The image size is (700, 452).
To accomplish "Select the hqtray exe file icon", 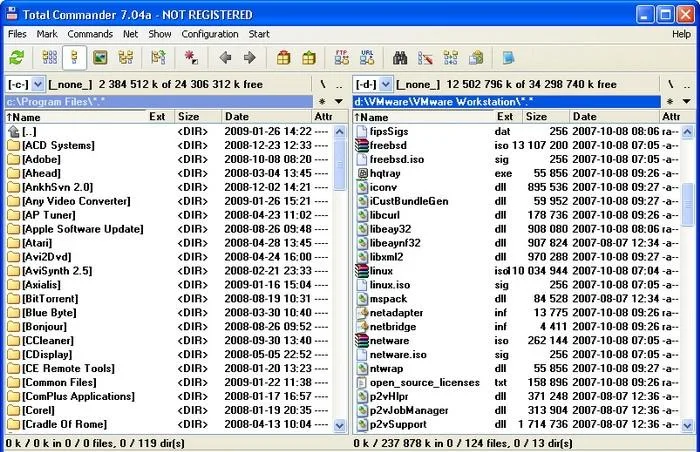I will click(362, 173).
